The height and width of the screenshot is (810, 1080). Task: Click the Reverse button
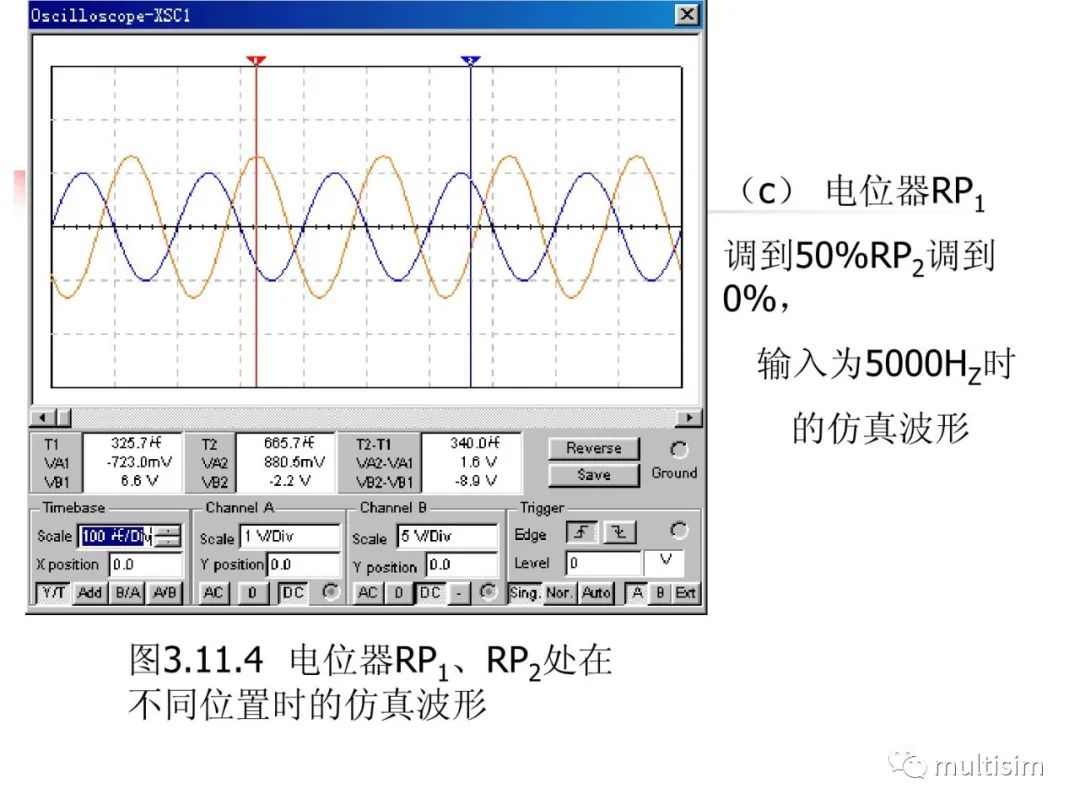tap(593, 448)
